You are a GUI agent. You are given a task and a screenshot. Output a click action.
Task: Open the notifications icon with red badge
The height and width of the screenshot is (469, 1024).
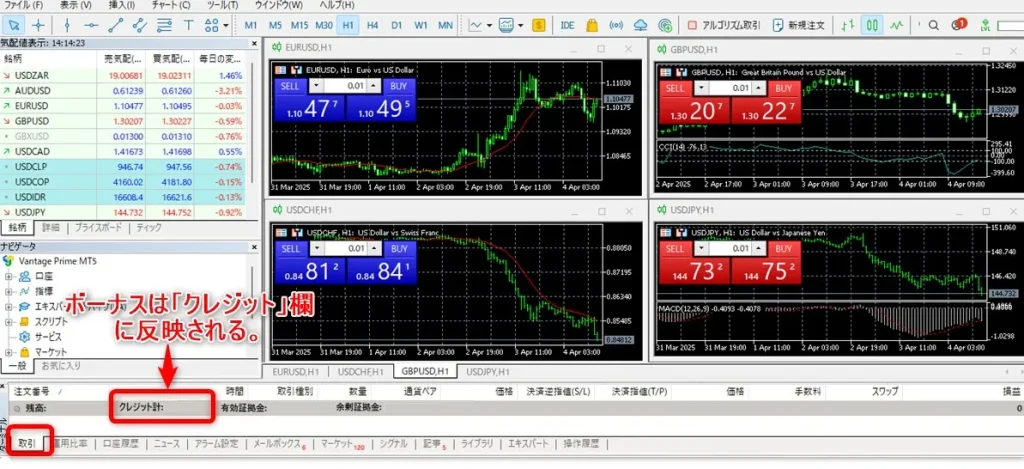(958, 25)
